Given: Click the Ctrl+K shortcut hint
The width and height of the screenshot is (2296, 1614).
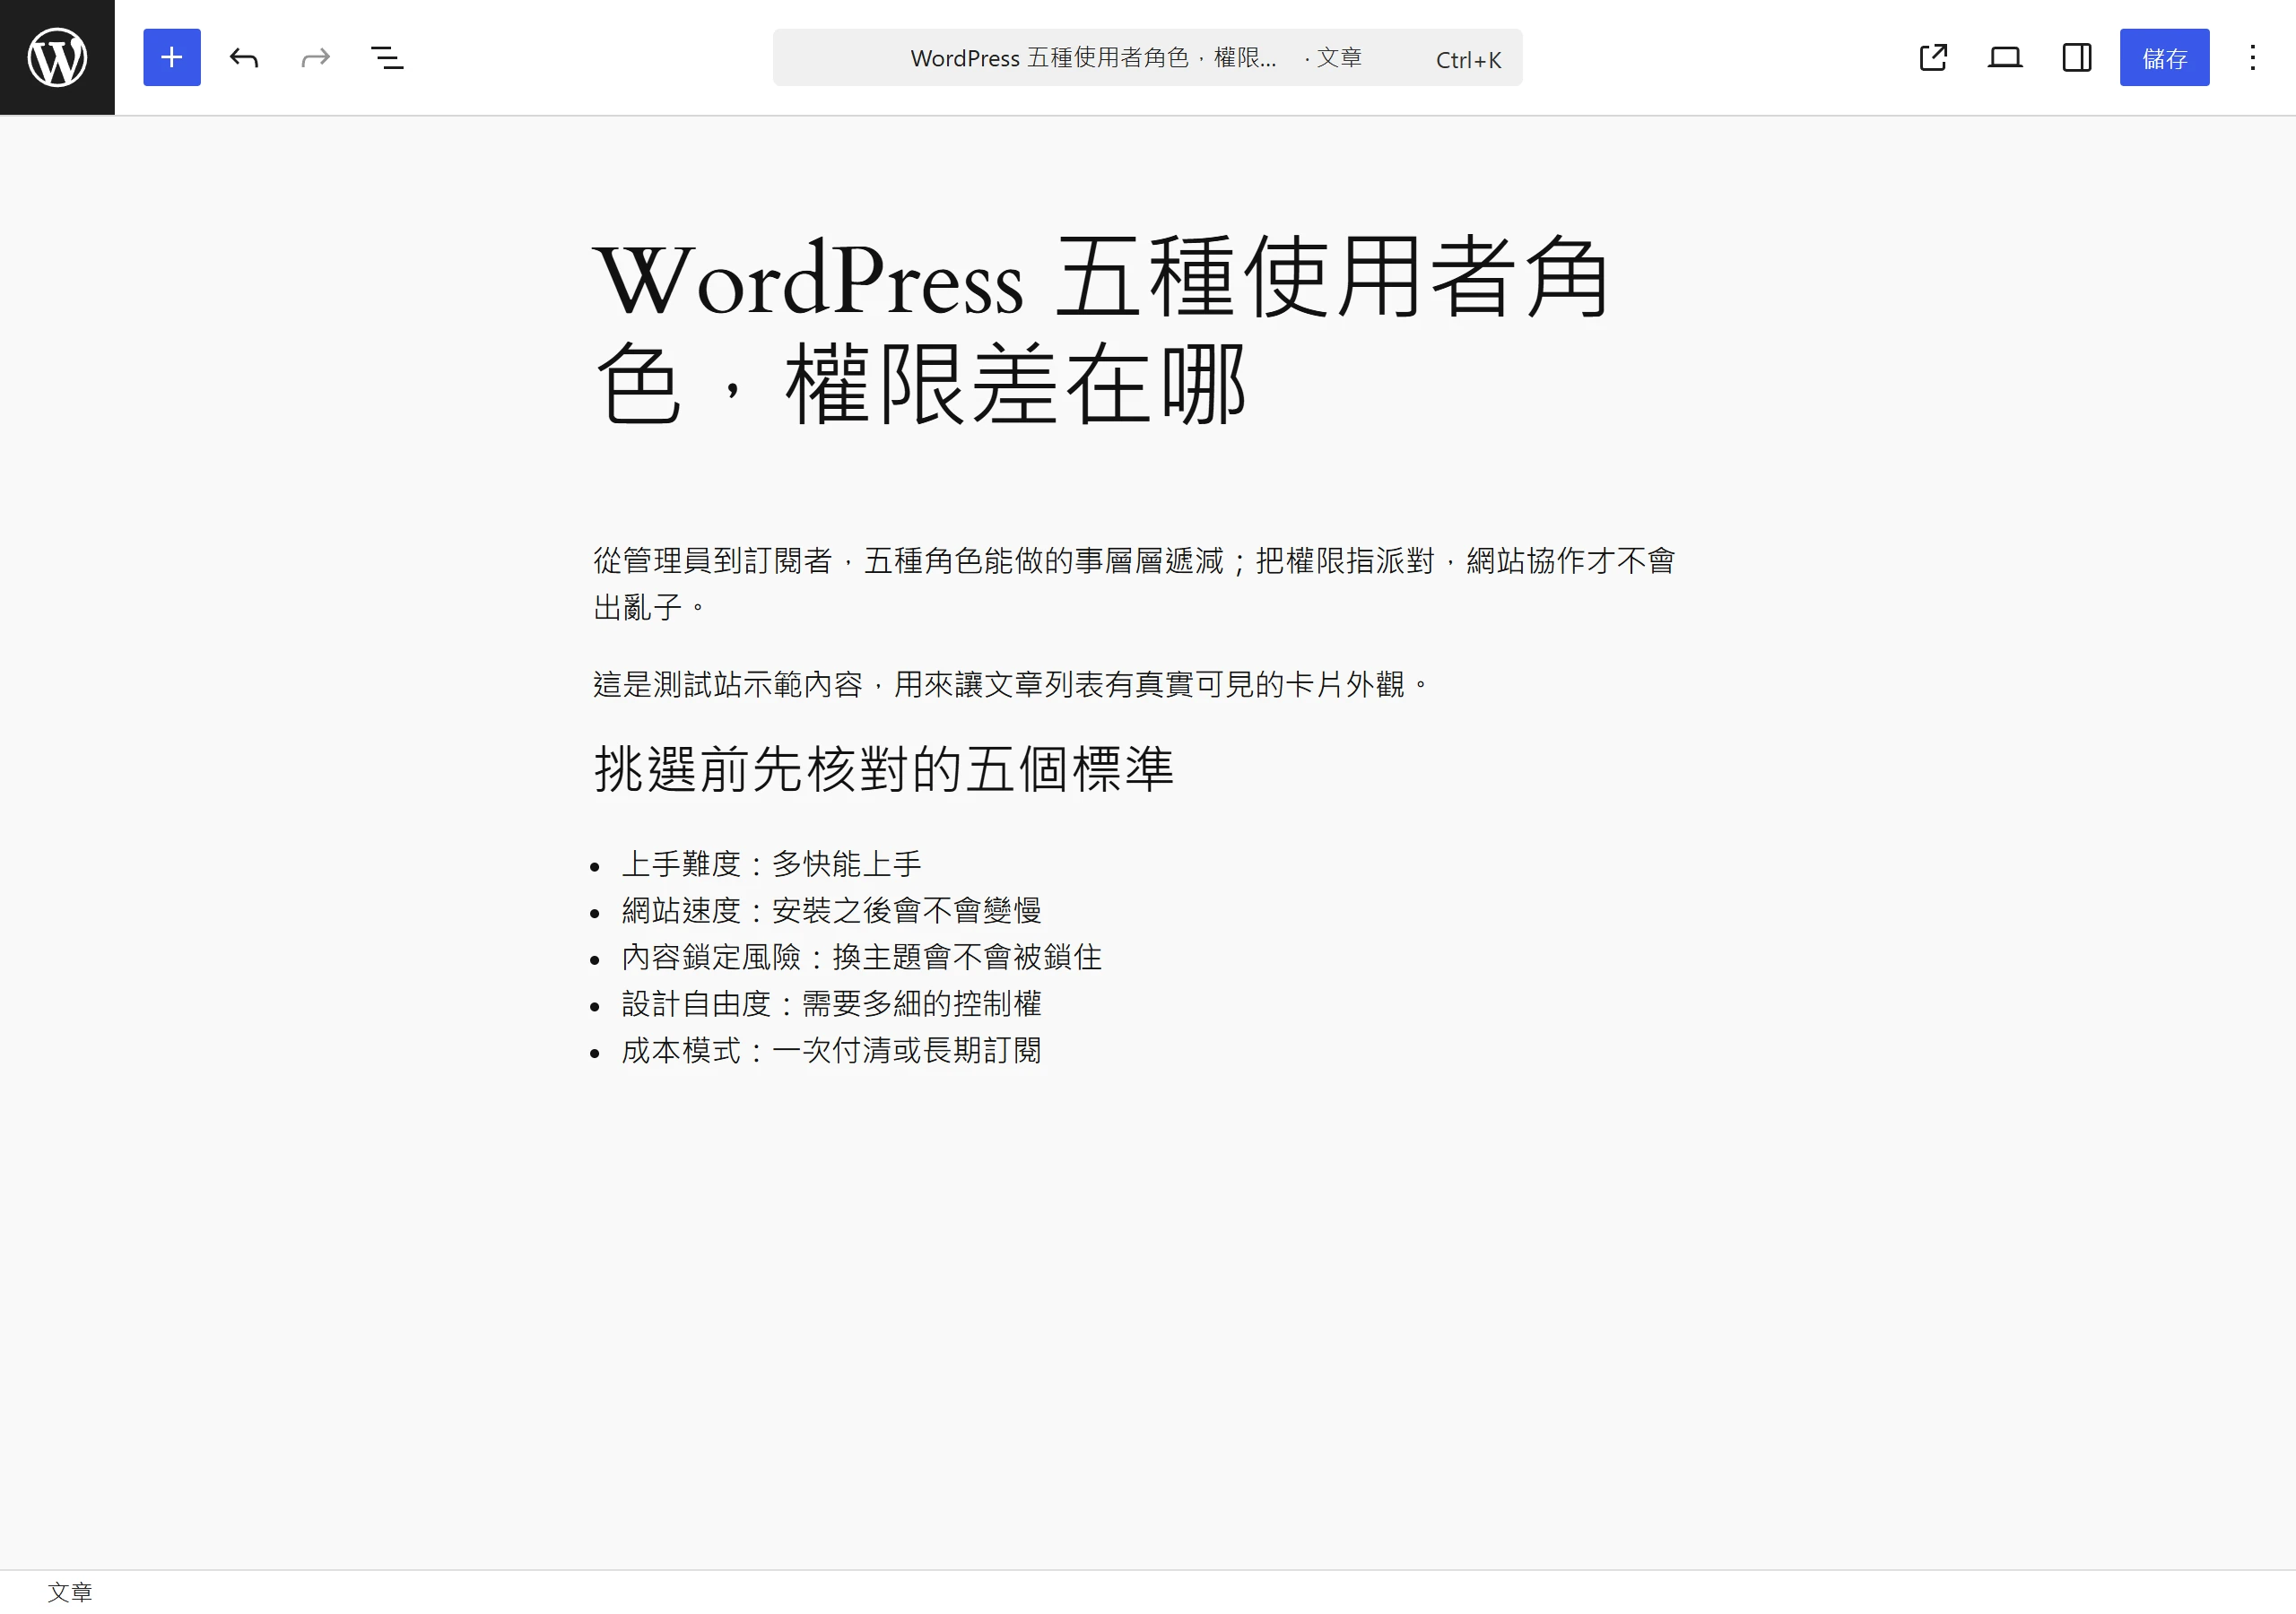Looking at the screenshot, I should [x=1468, y=60].
